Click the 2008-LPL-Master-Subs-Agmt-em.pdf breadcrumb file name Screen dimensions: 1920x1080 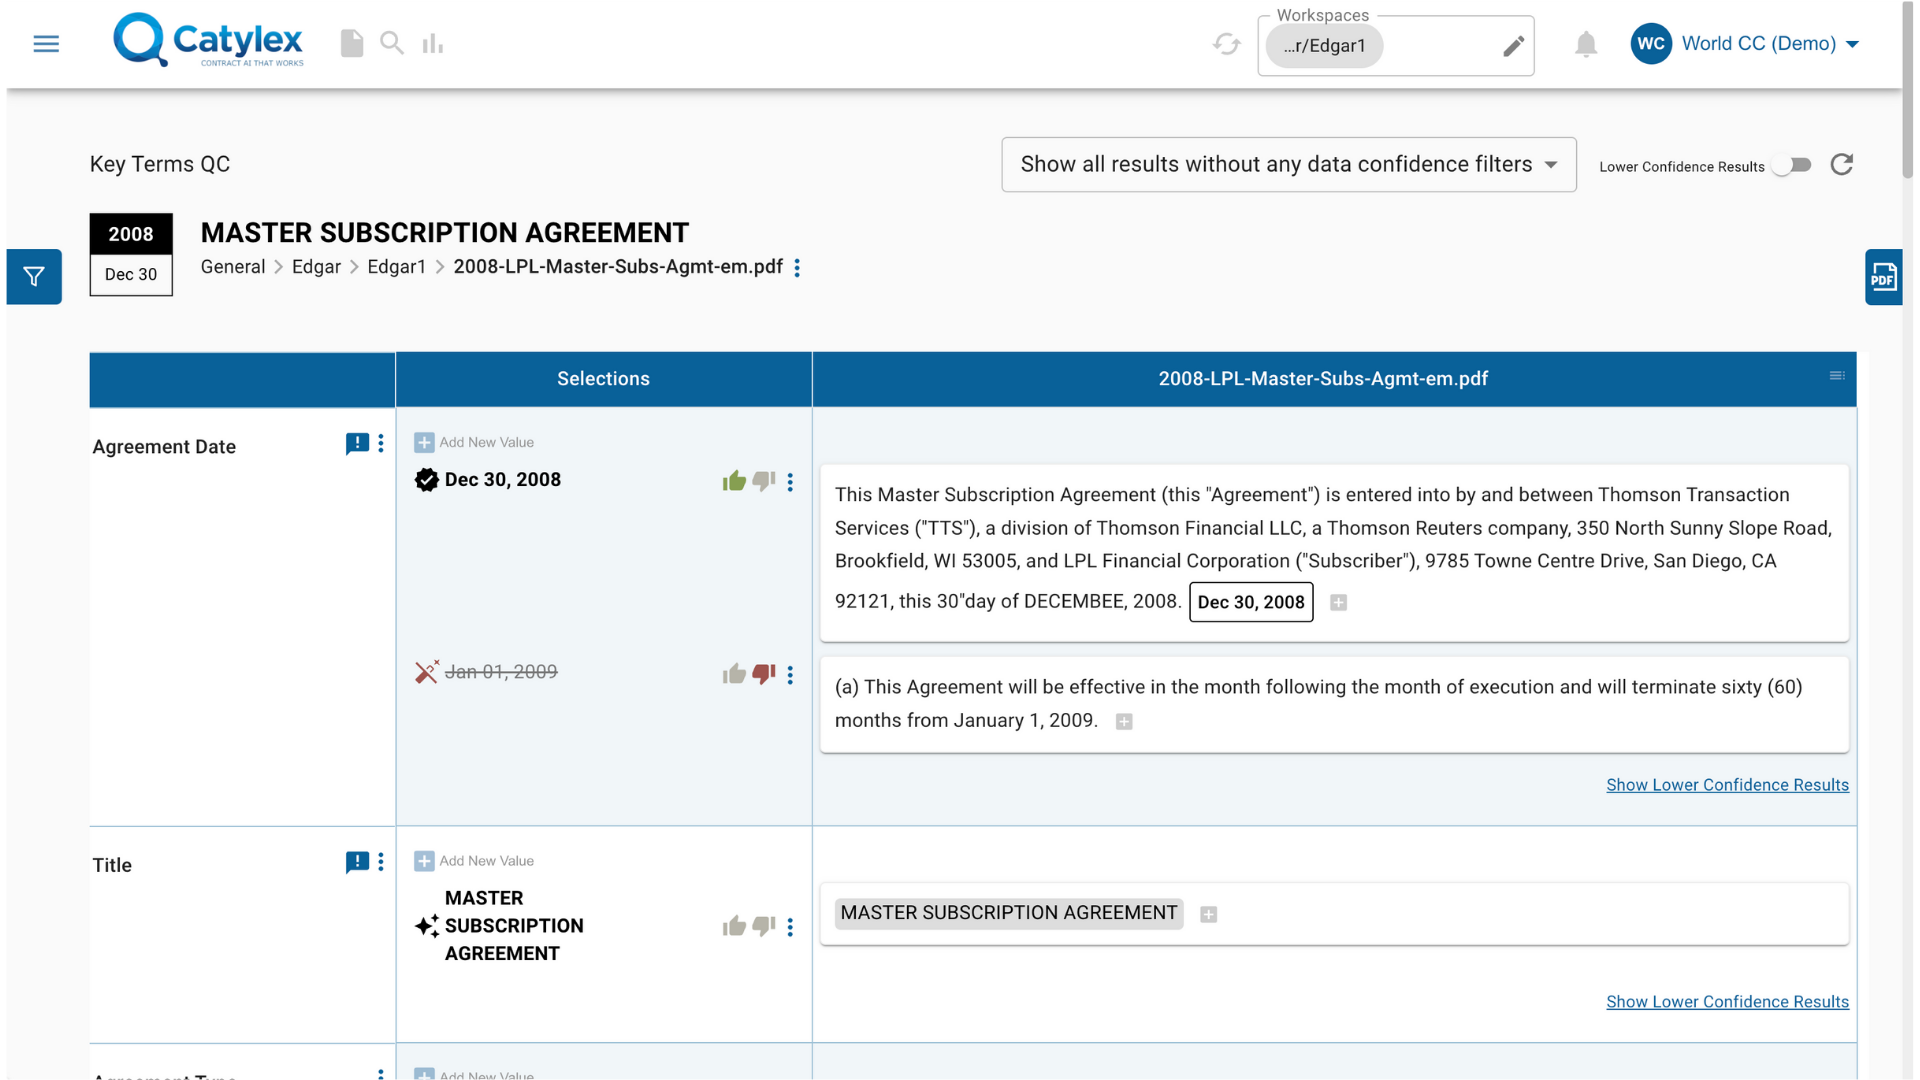[x=618, y=267]
